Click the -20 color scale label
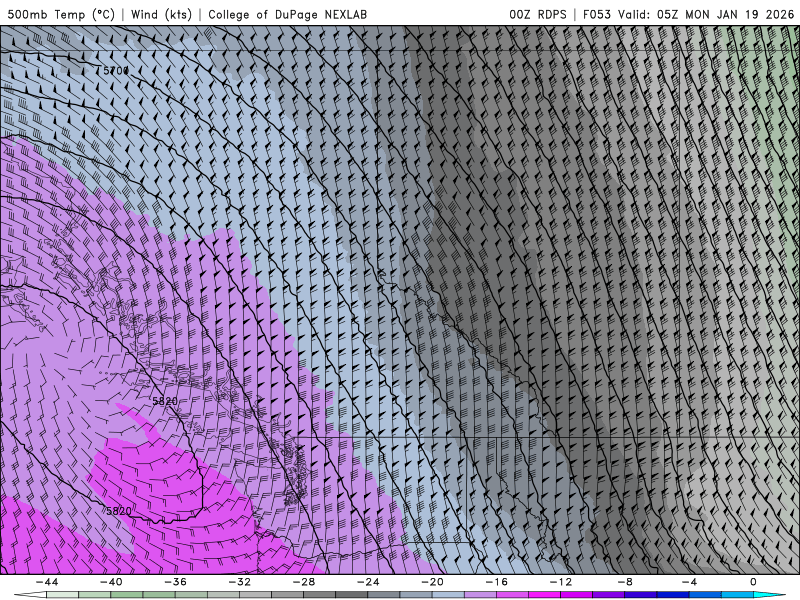This screenshot has height=600, width=800. pos(433,582)
